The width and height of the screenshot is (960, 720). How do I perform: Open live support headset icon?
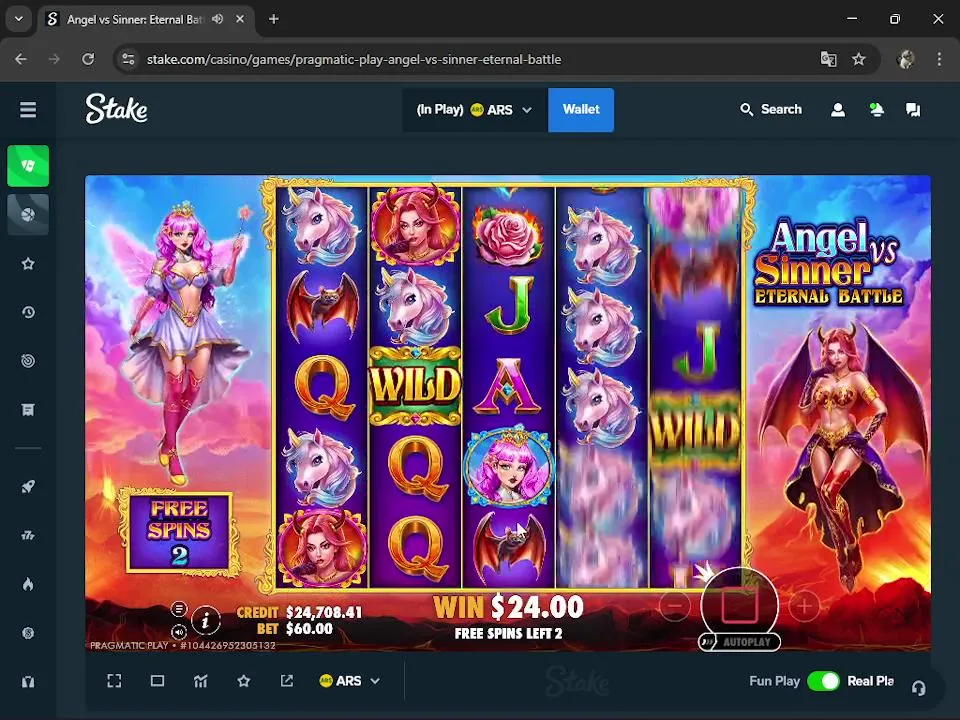918,688
